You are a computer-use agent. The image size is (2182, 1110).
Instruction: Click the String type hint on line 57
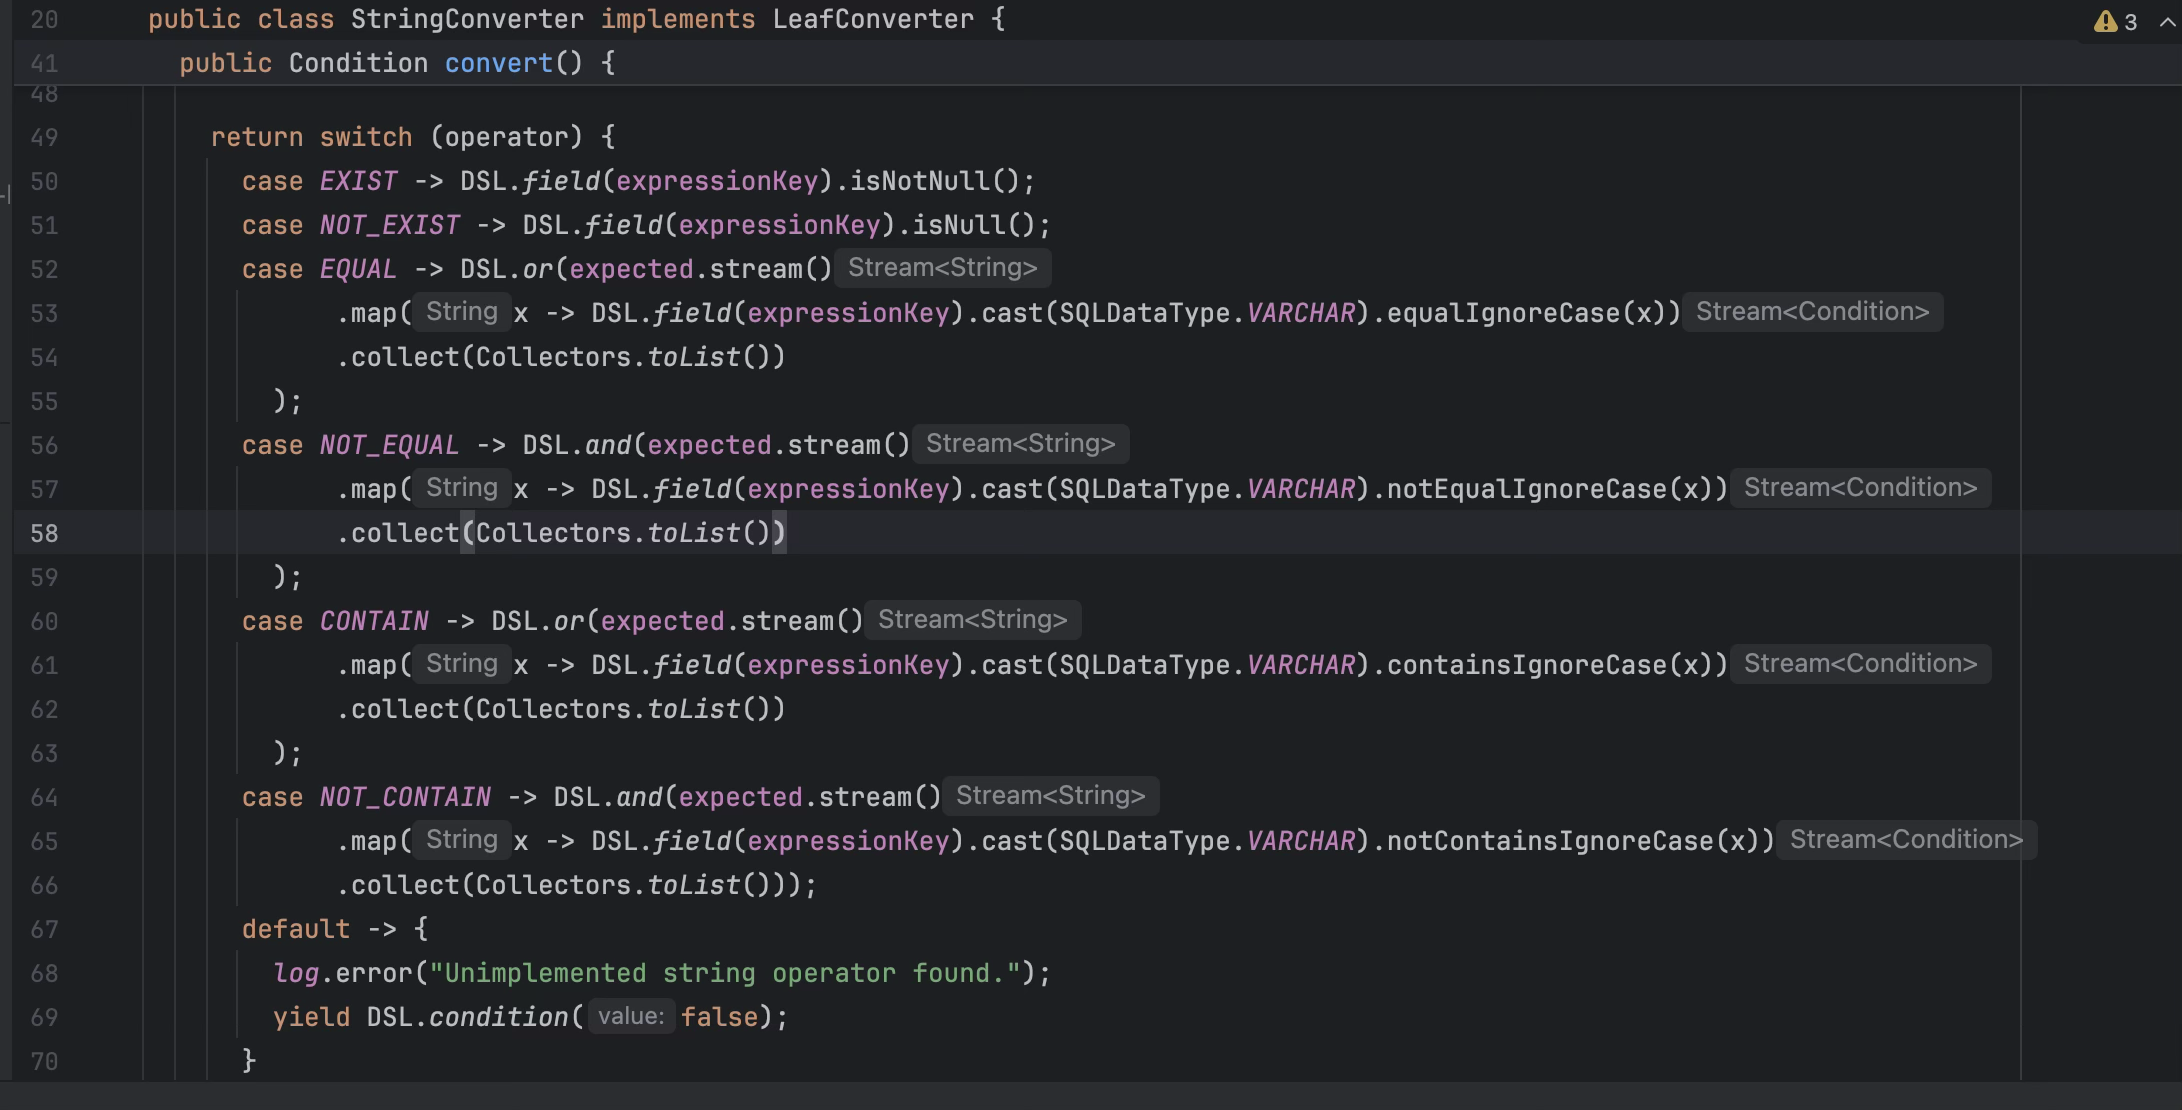coord(461,488)
